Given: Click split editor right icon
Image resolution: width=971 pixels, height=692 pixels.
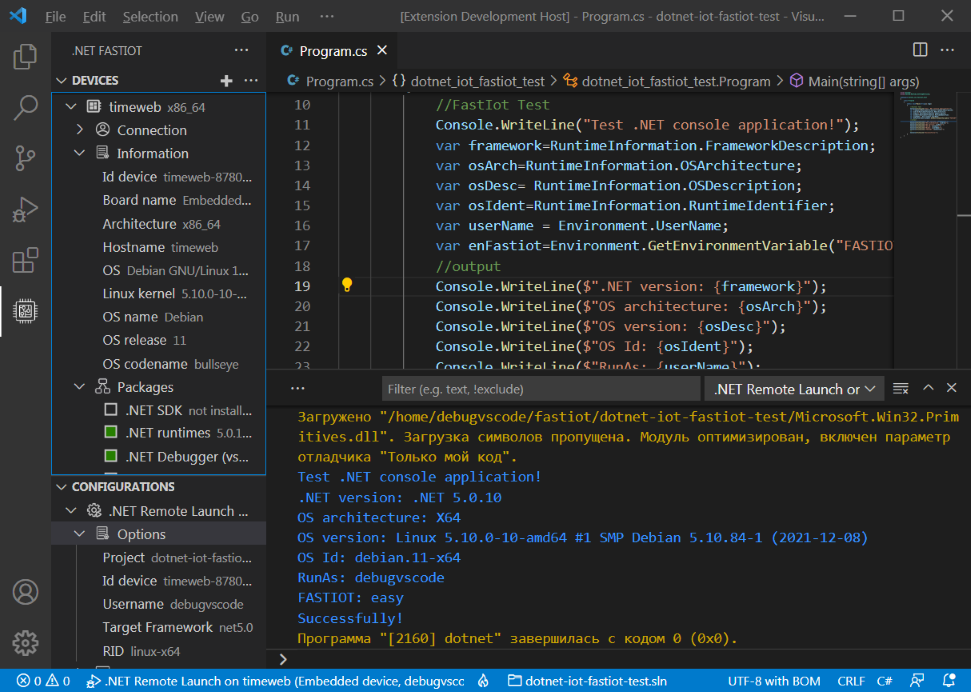Looking at the screenshot, I should tap(920, 50).
